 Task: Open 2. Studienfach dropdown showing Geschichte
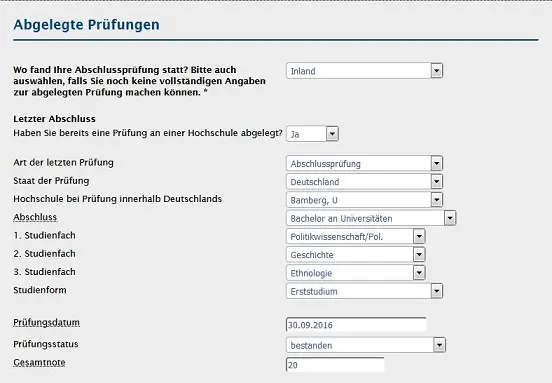click(356, 255)
